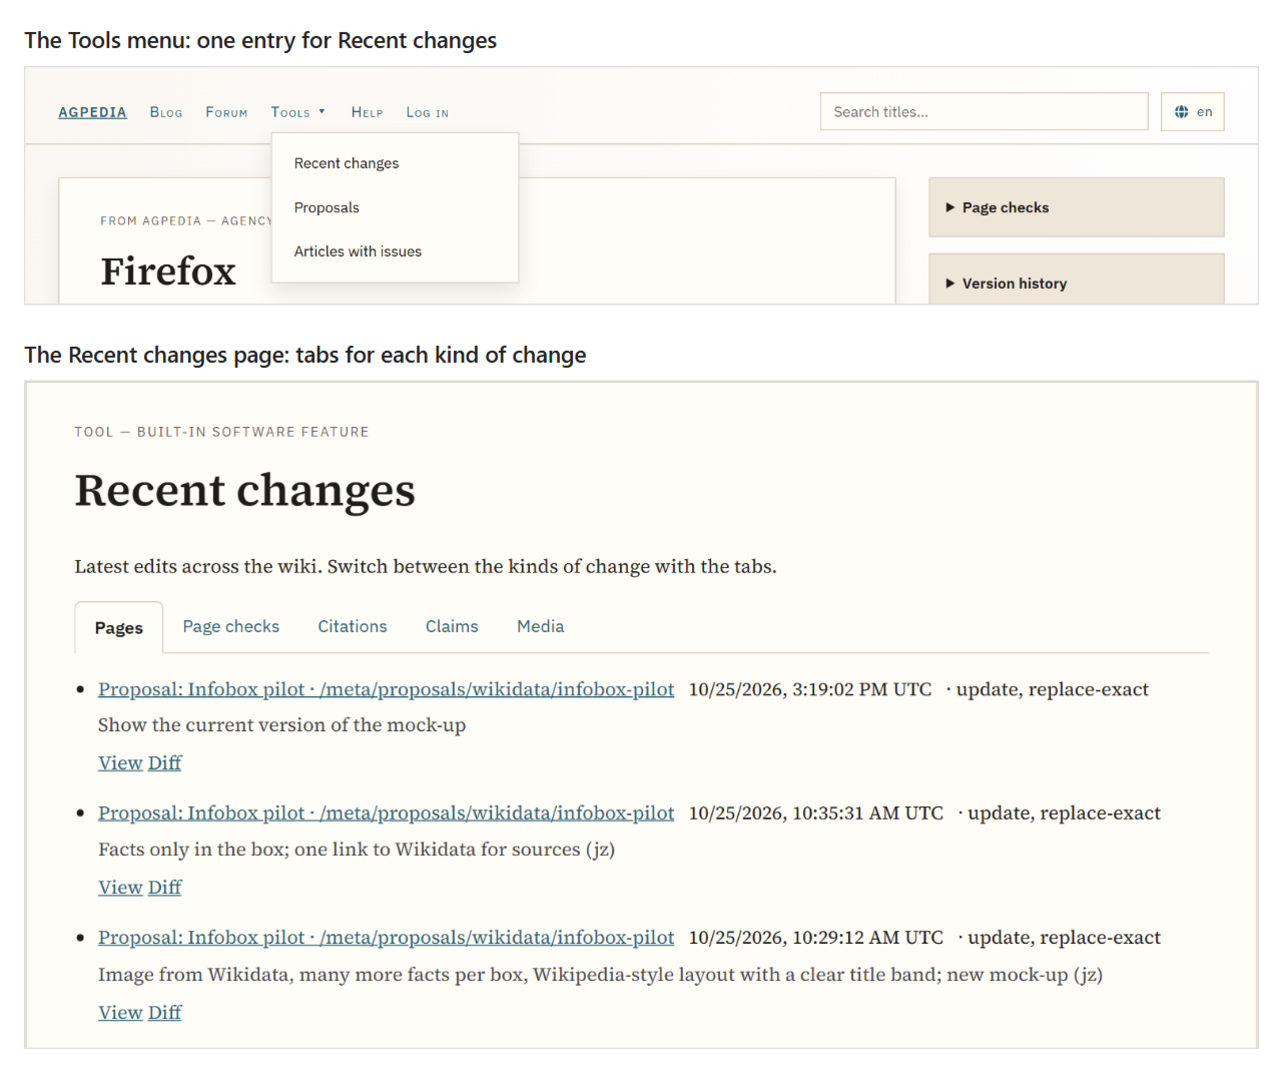Click "TOOL — BUILT-IN SOFTWARE FEATURE" label
Image resolution: width=1280 pixels, height=1079 pixels.
[x=222, y=432]
